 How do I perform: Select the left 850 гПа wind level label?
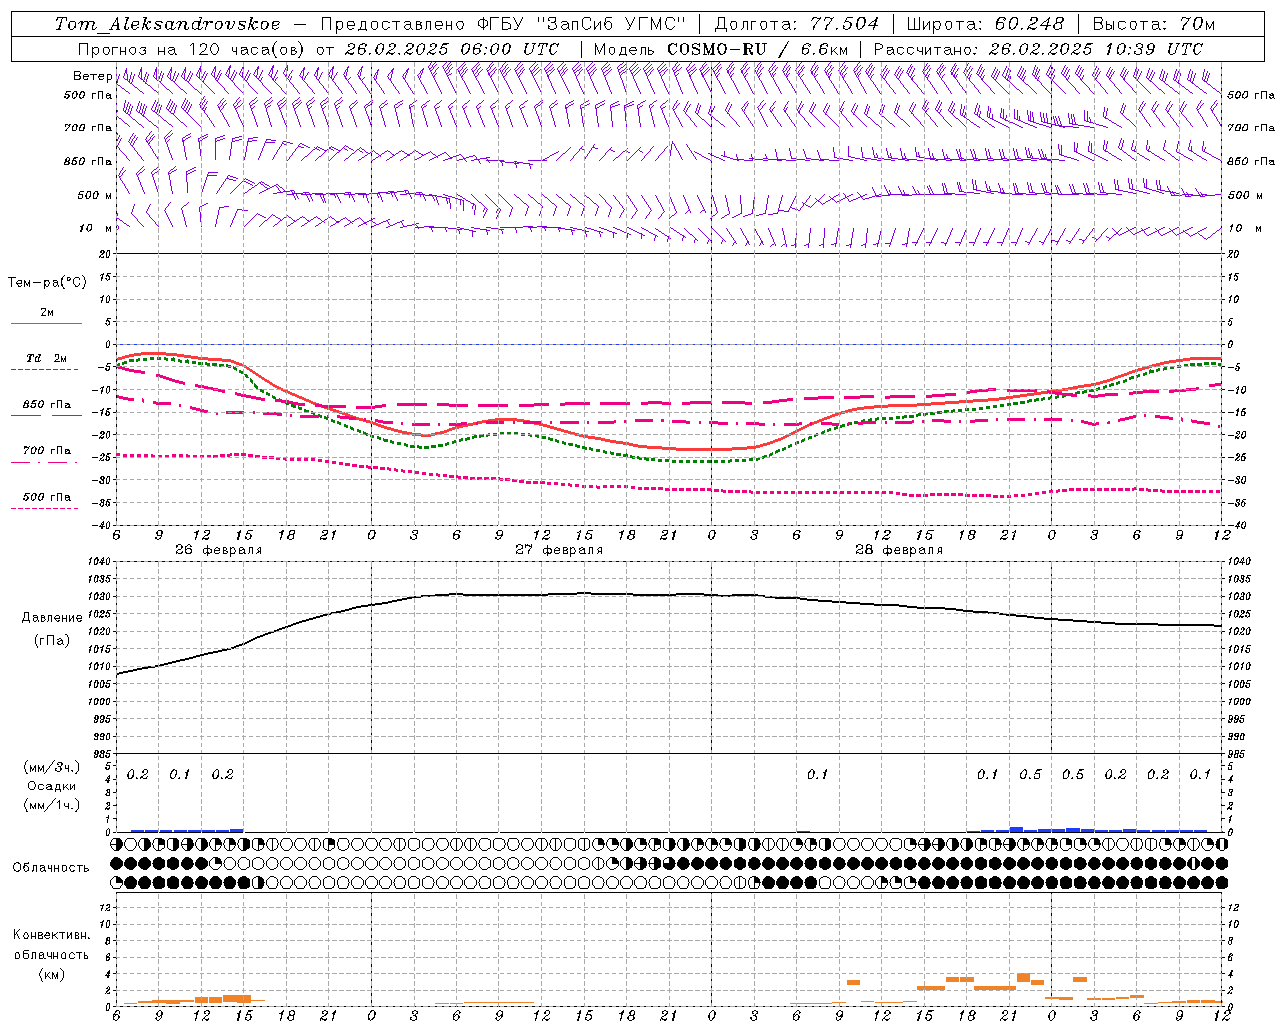pyautogui.click(x=88, y=161)
